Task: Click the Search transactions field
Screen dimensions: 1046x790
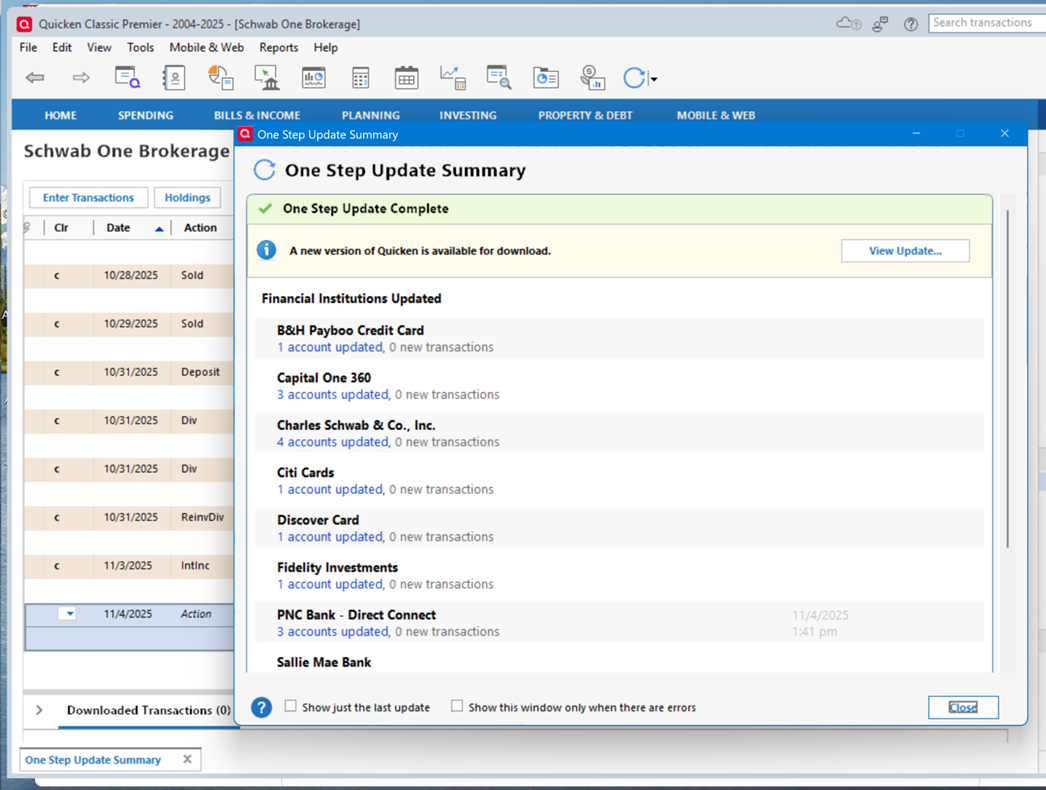Action: tap(987, 23)
